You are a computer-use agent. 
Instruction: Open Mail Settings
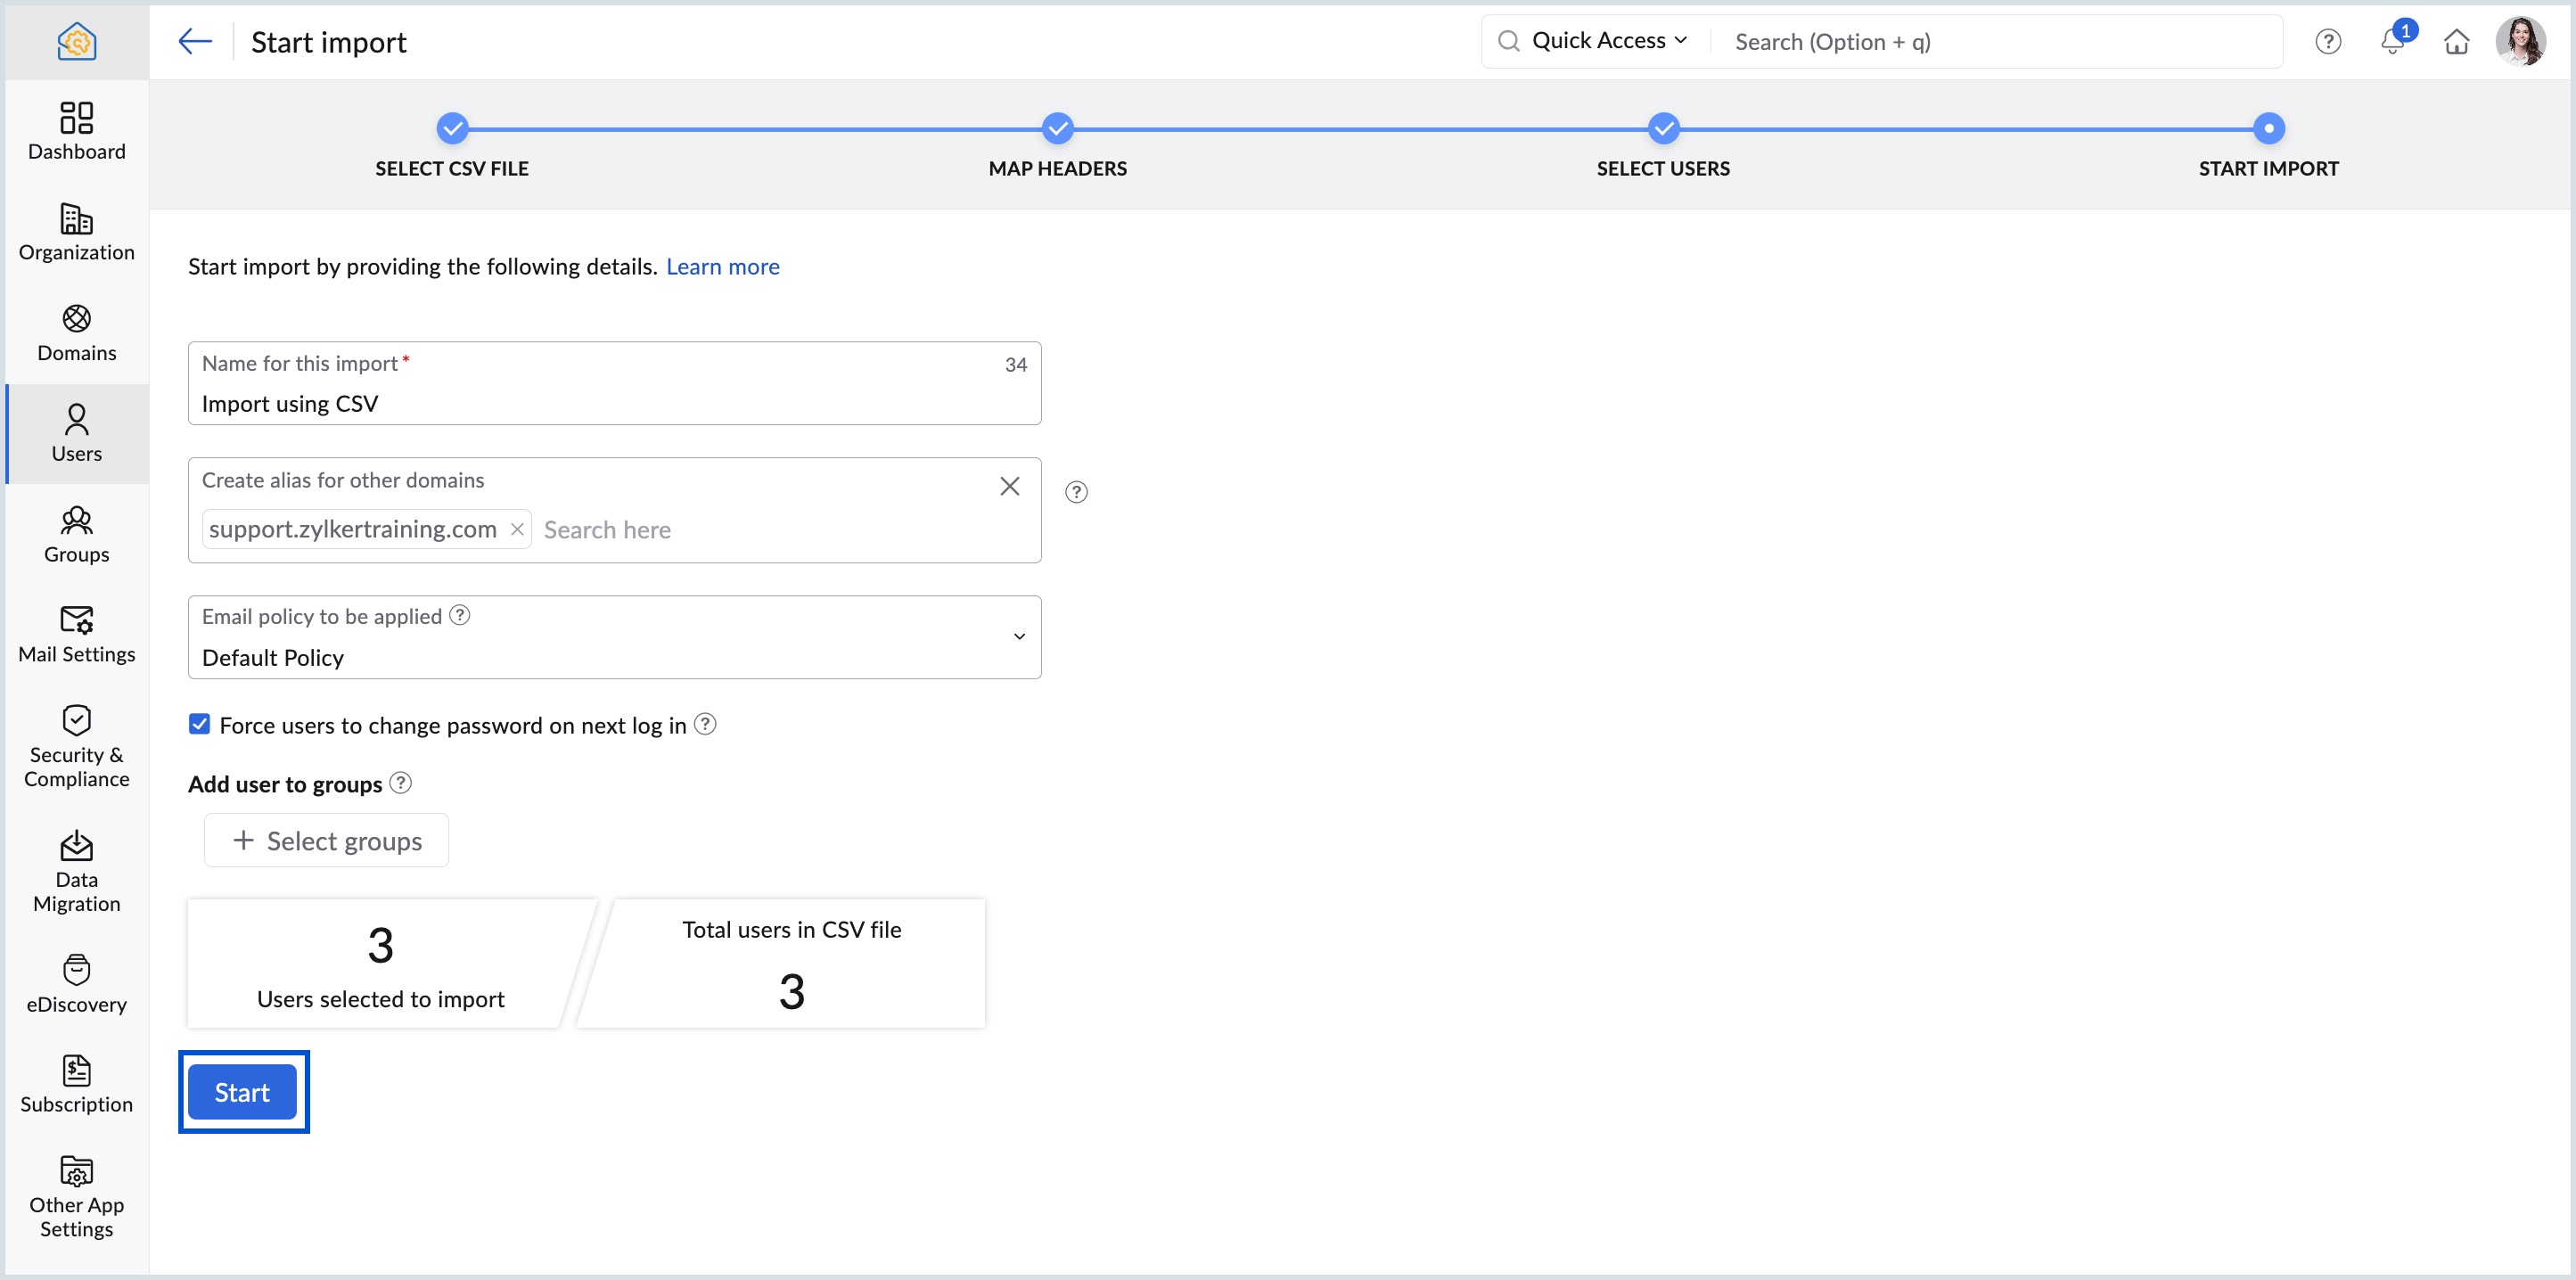tap(76, 634)
